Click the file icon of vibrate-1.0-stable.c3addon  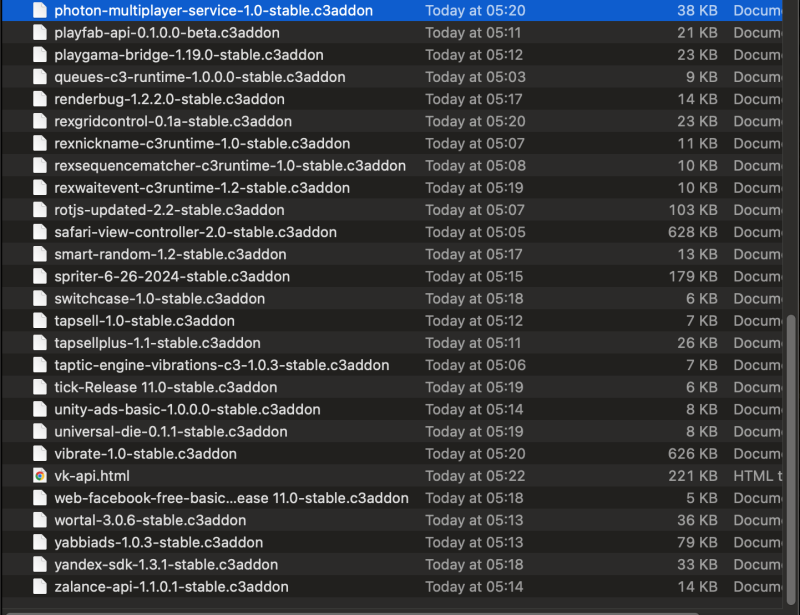coord(40,454)
